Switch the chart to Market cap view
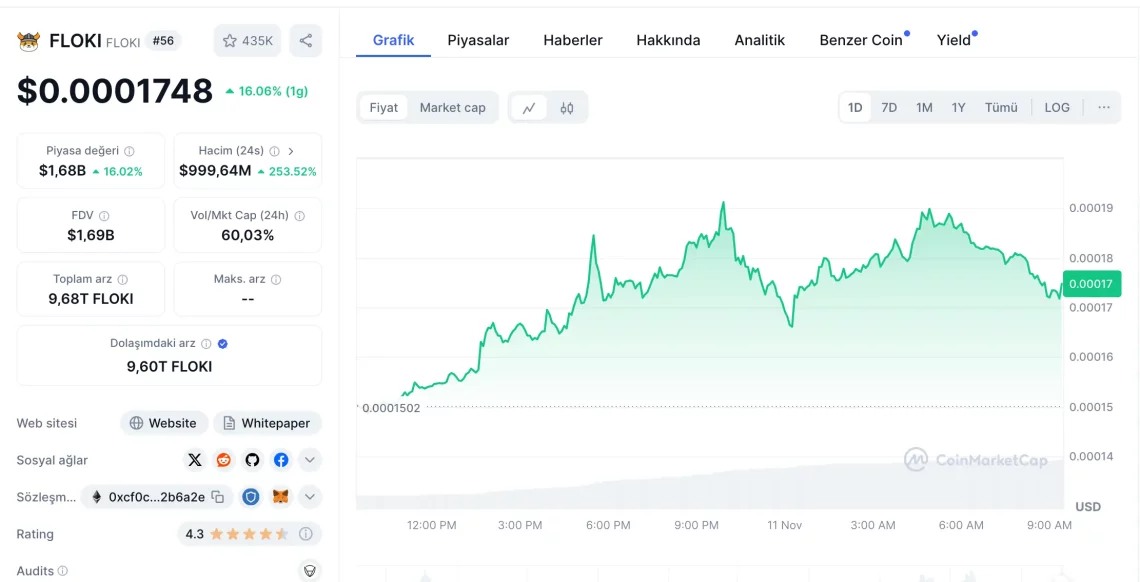The image size is (1140, 582). pos(453,107)
